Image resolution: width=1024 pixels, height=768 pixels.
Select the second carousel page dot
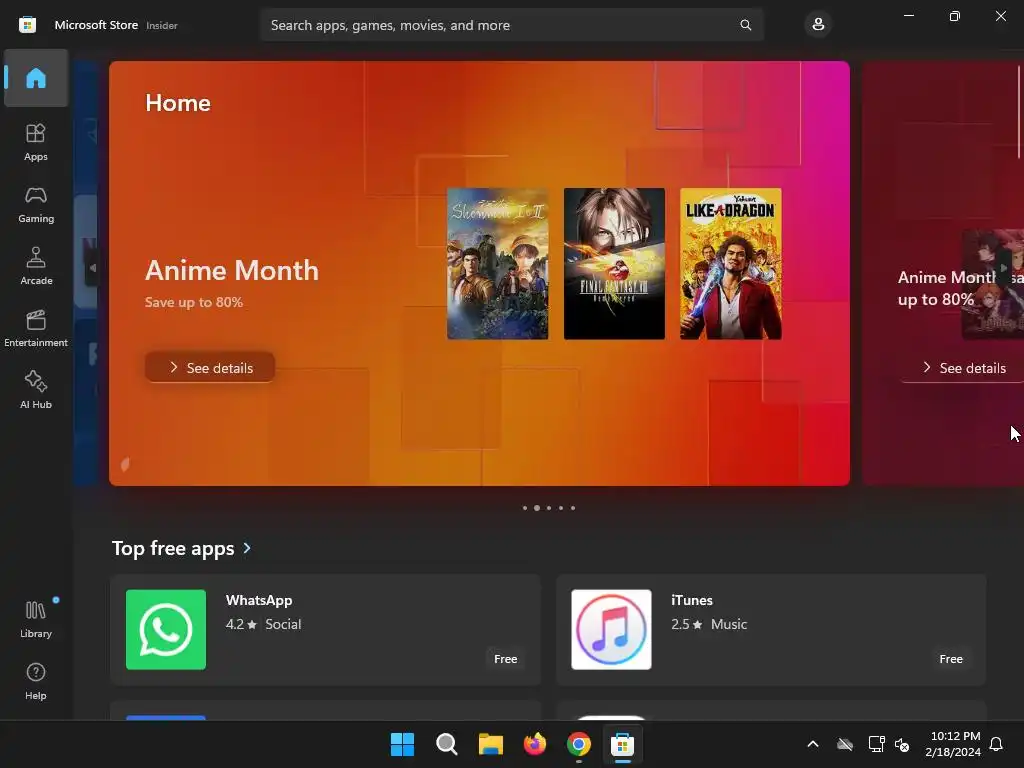[x=537, y=508]
